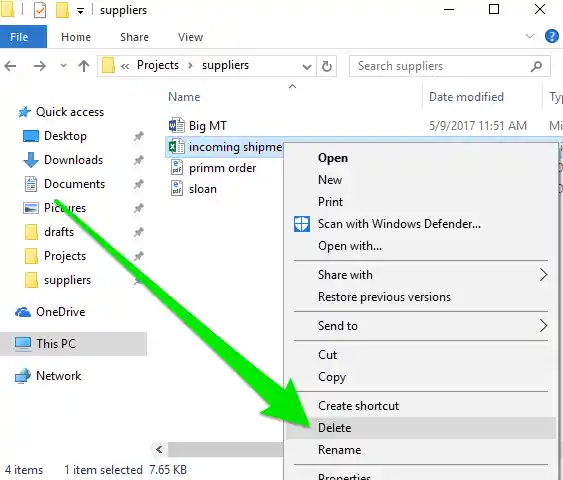Choose Copy from the context menu
The image size is (563, 480).
click(x=332, y=377)
